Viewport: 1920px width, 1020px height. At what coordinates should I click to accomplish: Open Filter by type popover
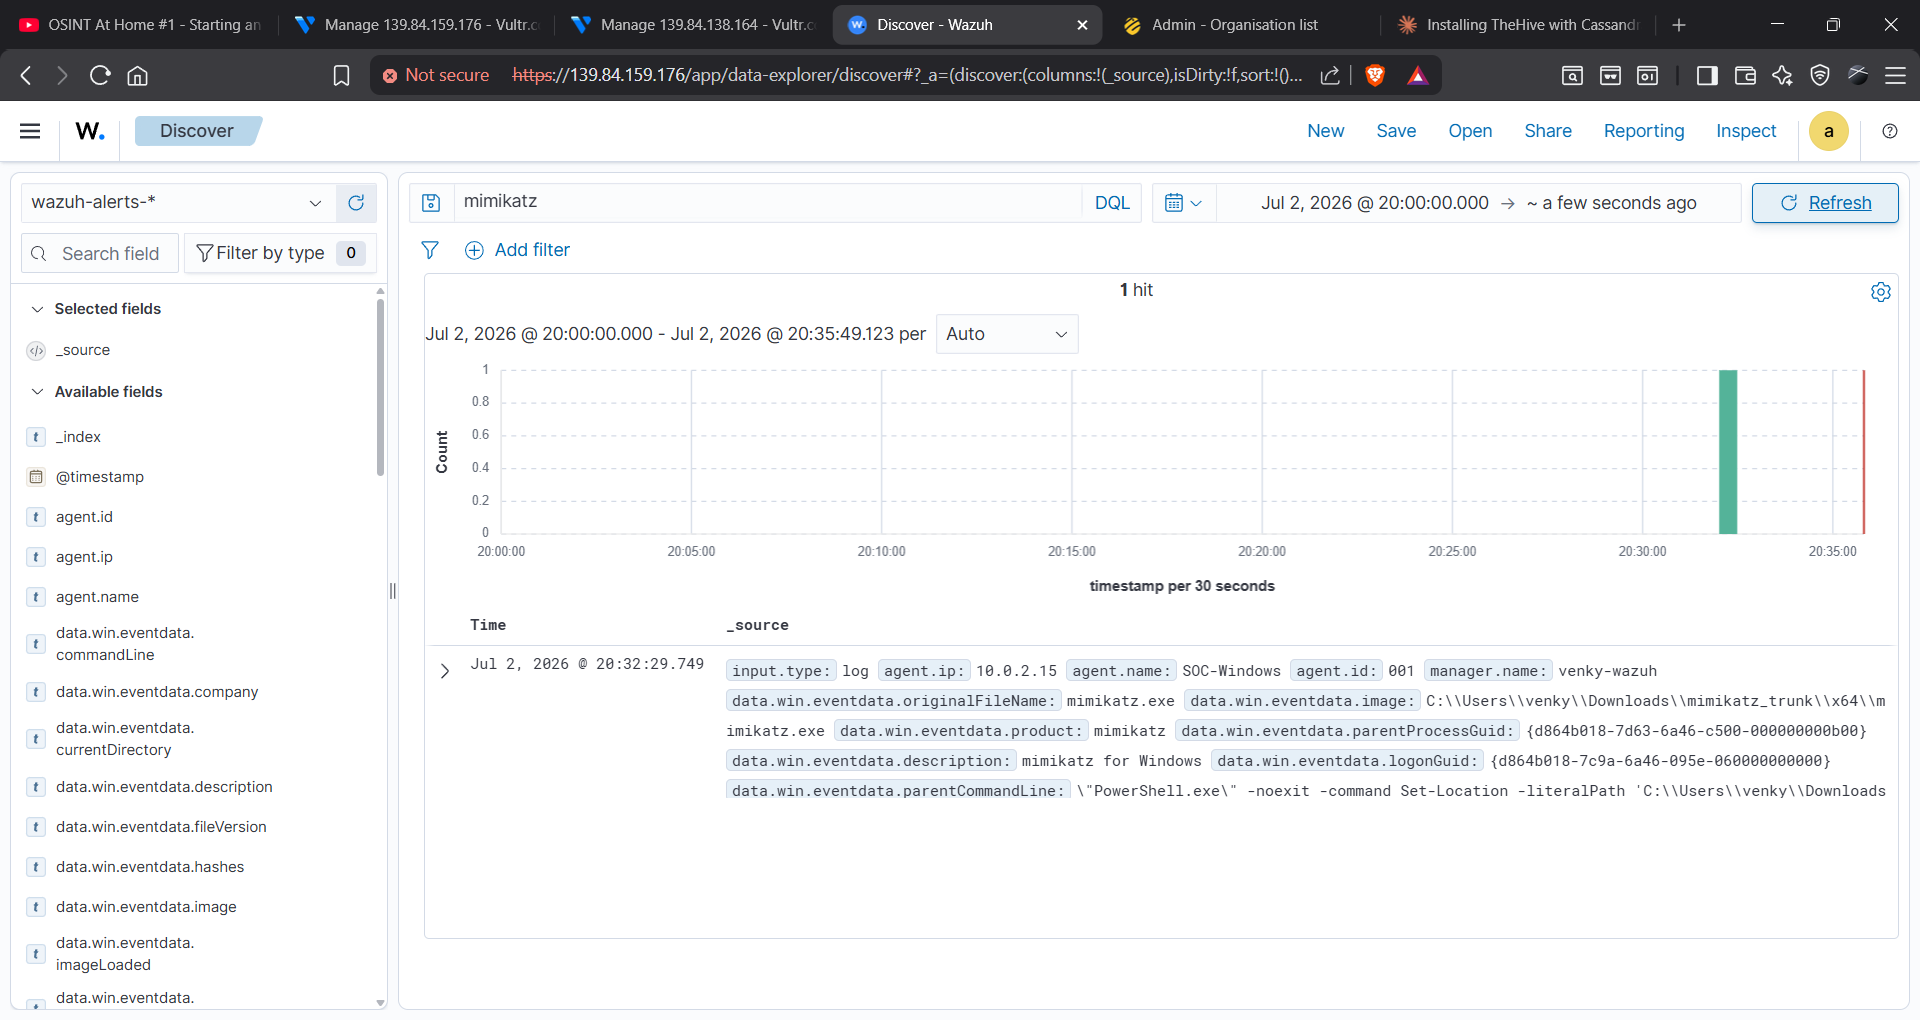pos(280,253)
